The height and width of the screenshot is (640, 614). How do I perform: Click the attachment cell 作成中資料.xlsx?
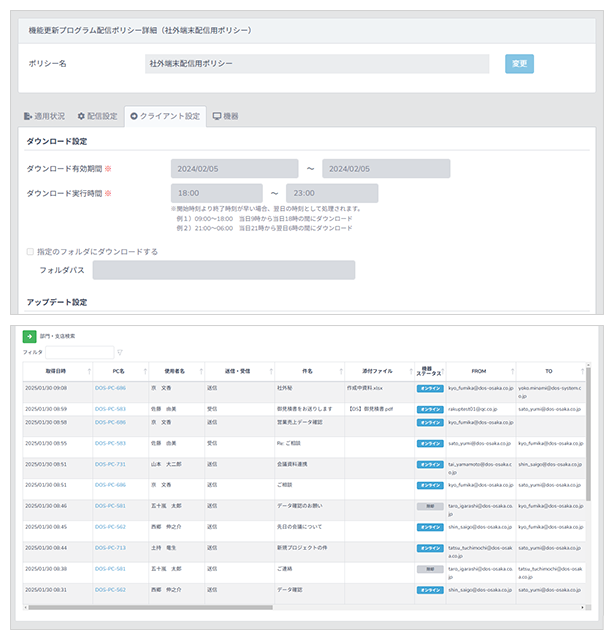(x=365, y=388)
